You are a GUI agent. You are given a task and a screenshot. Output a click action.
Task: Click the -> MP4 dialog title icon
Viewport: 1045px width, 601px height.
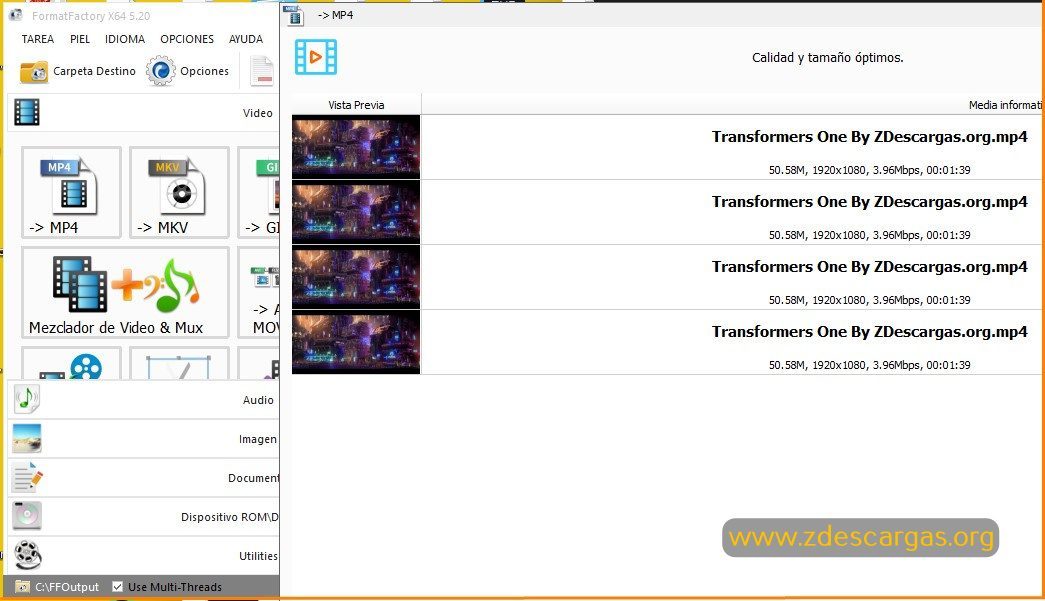coord(293,14)
